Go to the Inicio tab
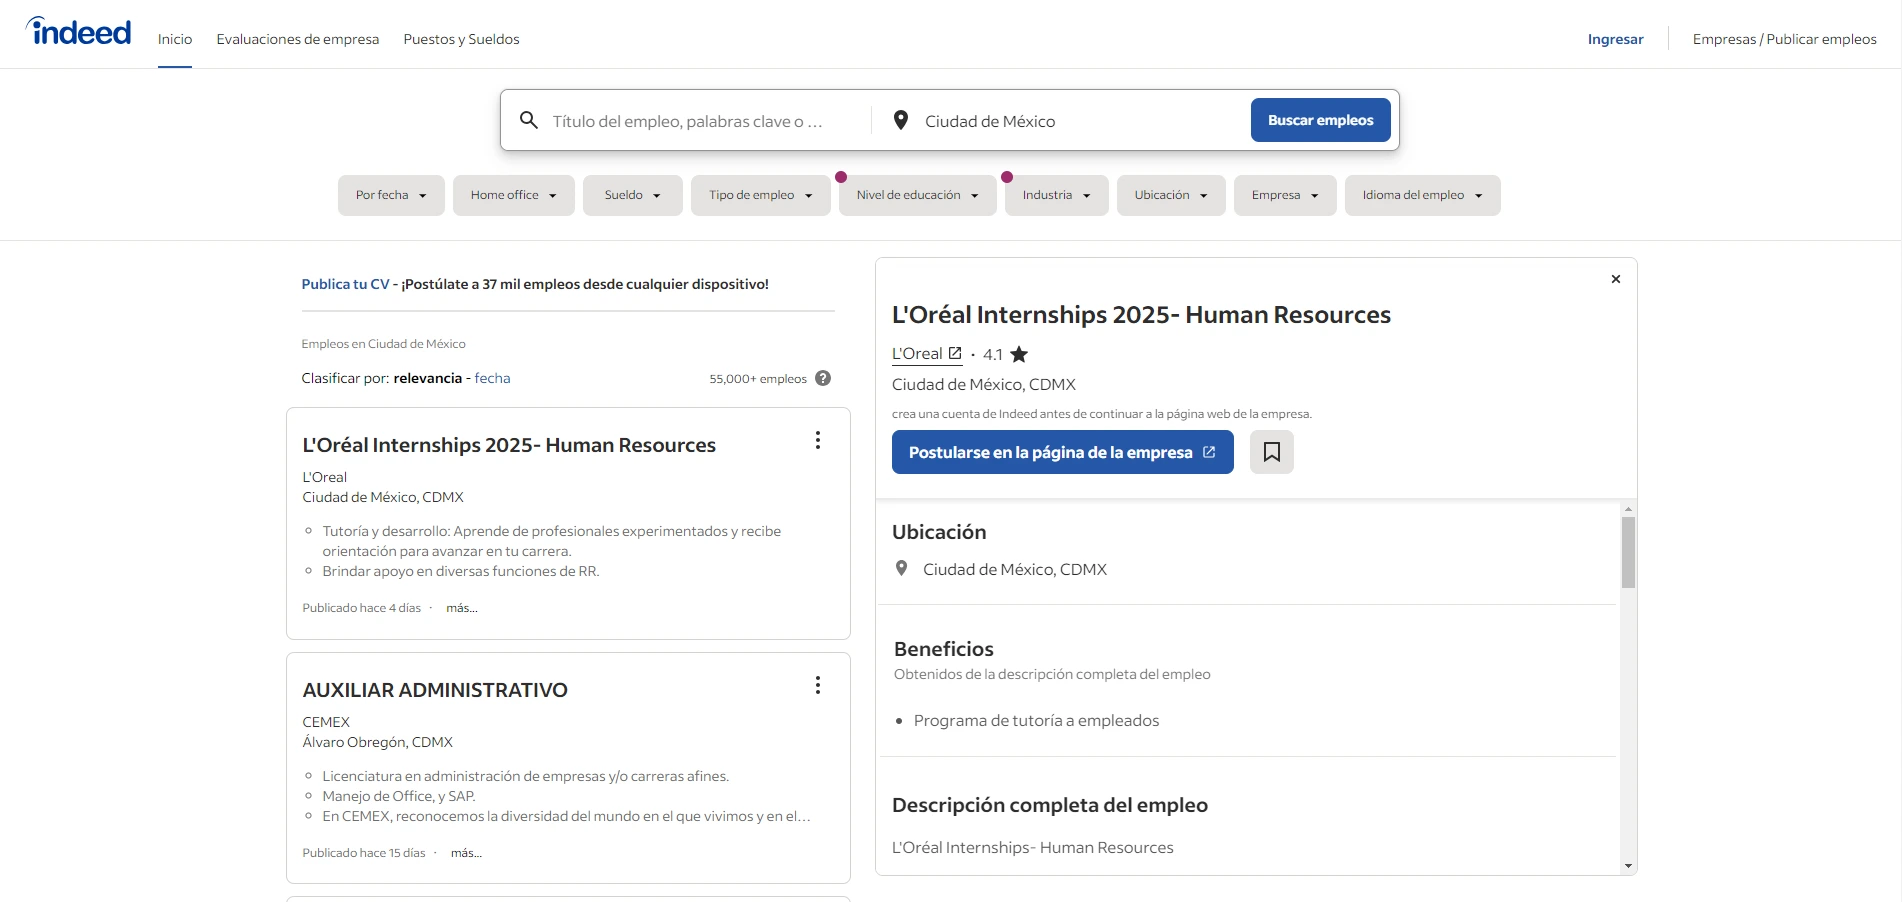 pos(175,39)
